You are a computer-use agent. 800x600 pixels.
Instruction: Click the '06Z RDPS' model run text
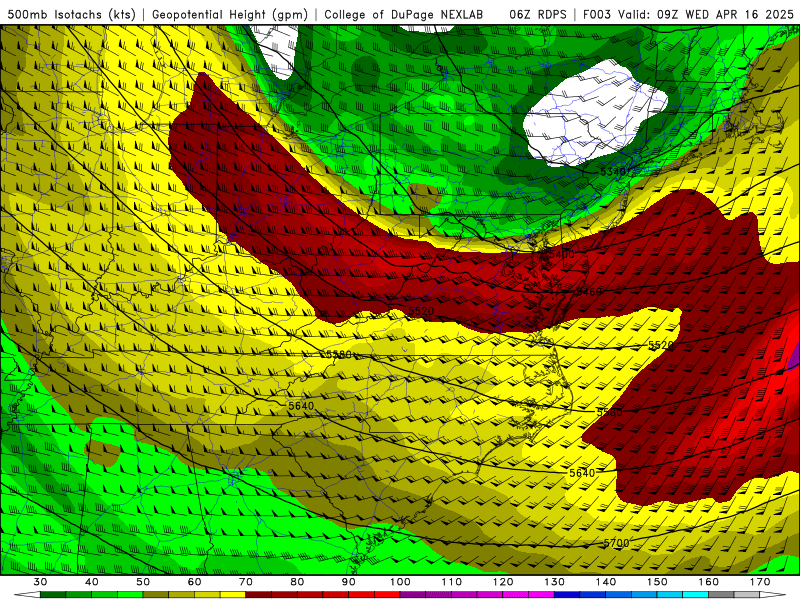pos(538,14)
